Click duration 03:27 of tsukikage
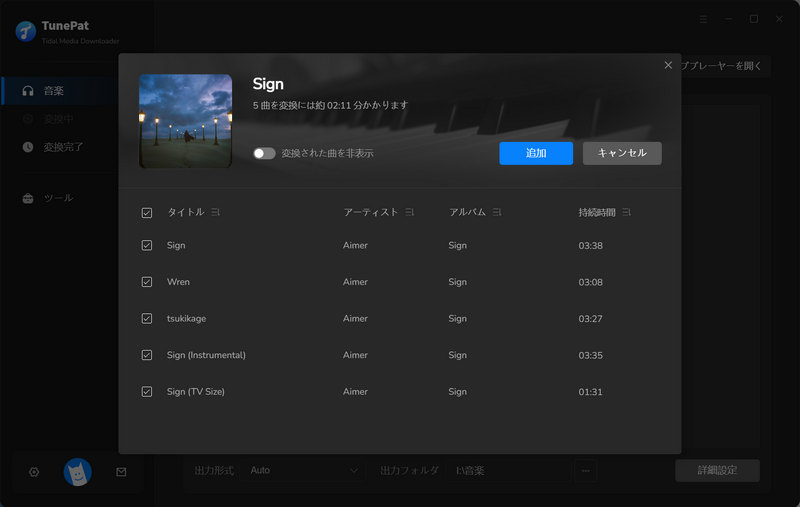 click(590, 319)
